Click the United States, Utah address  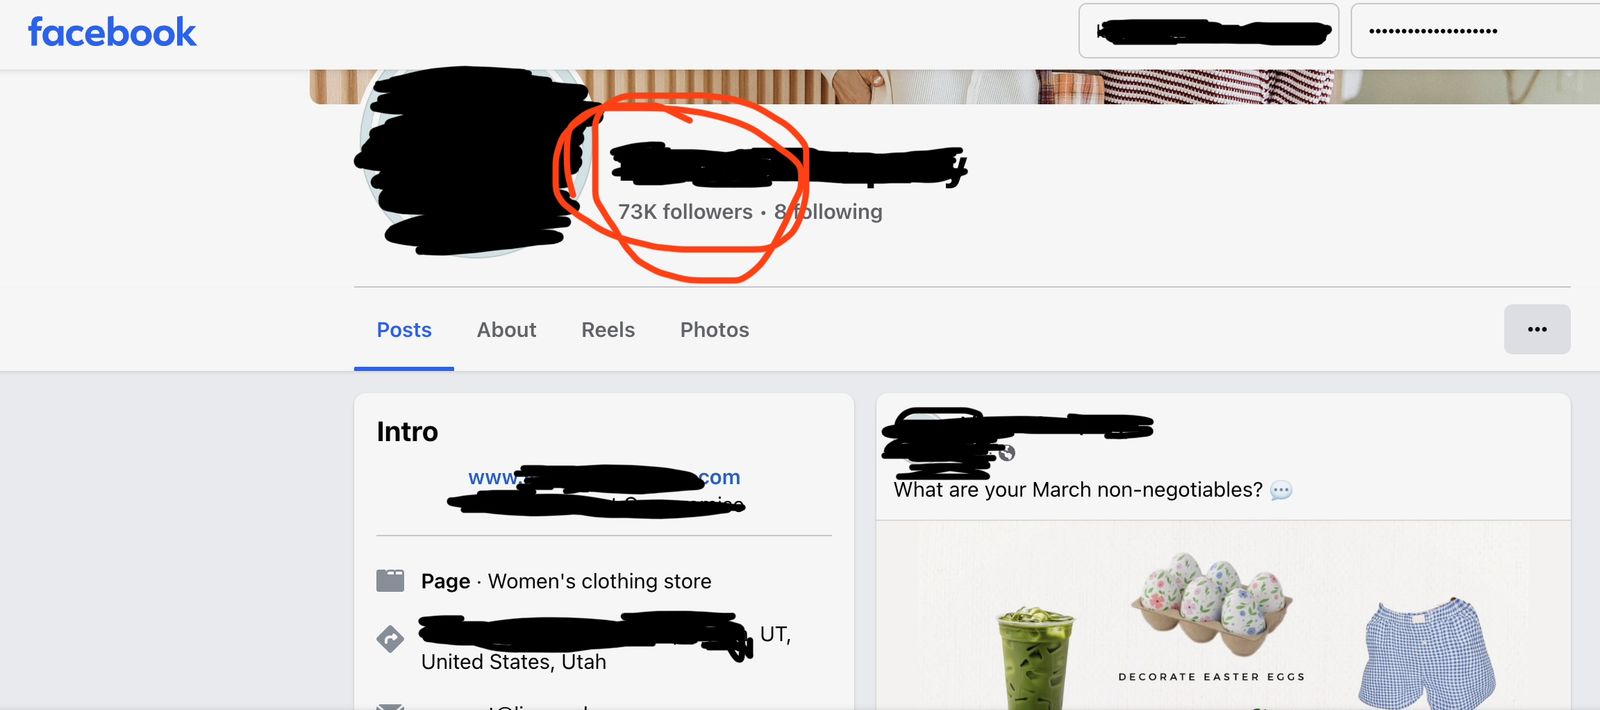coord(514,662)
